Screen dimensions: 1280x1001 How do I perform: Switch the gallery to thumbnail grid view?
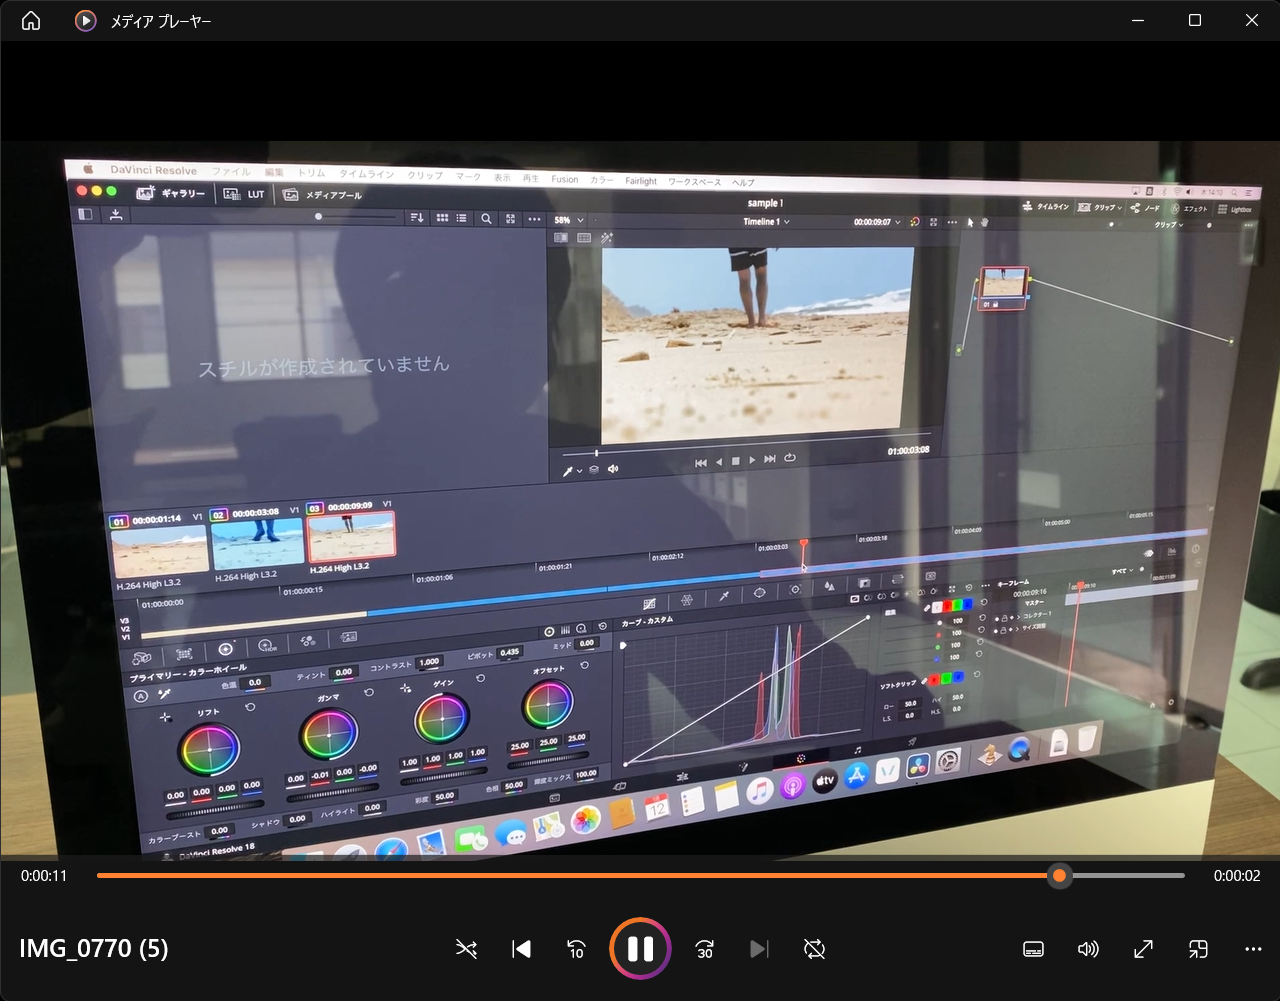pos(441,218)
